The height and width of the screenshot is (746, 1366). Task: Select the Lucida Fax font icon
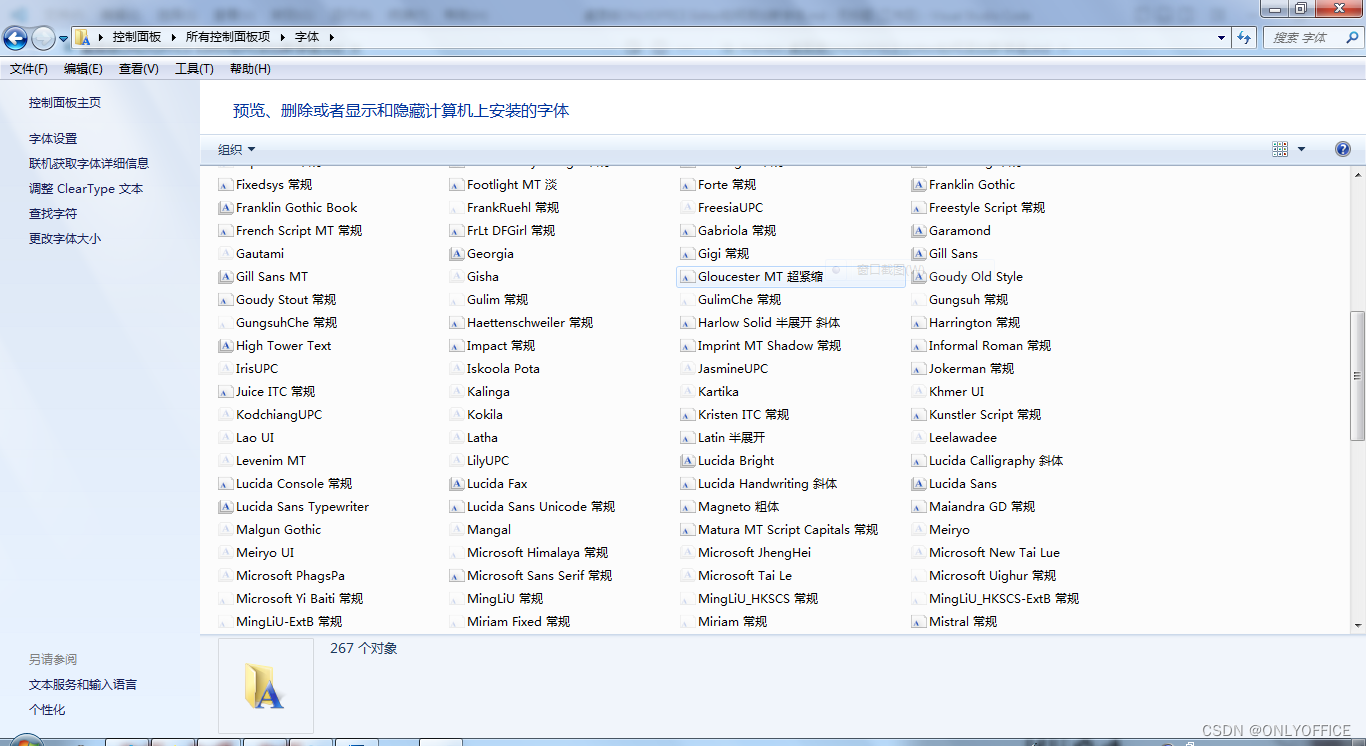pyautogui.click(x=456, y=484)
